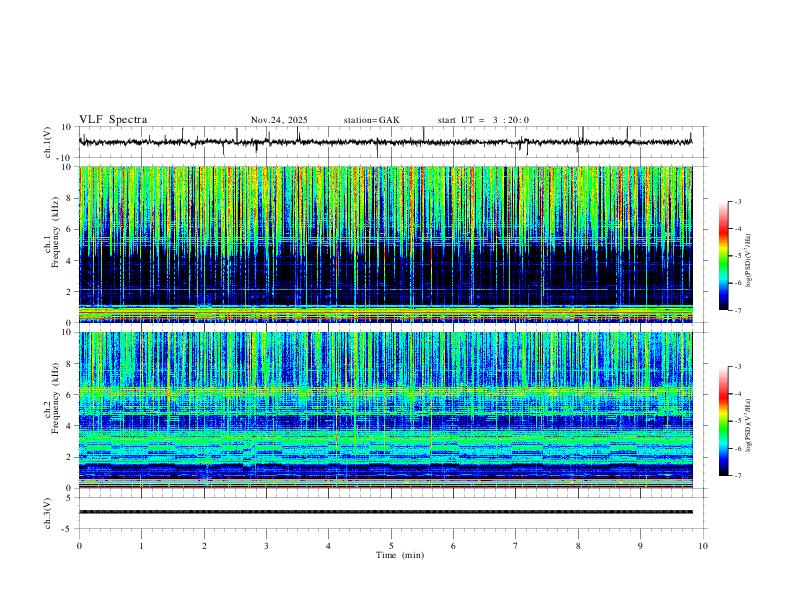
Task: Click the '-7' label on ch.2 colorbar
Action: [737, 476]
